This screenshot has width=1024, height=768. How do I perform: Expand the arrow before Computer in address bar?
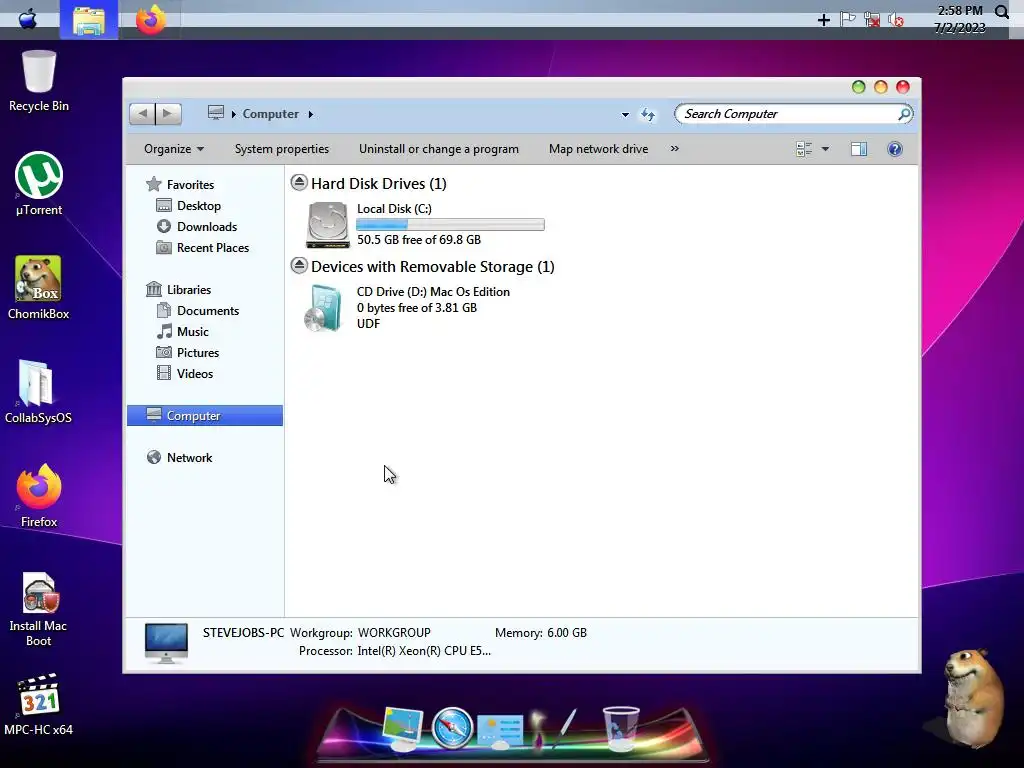coord(233,114)
